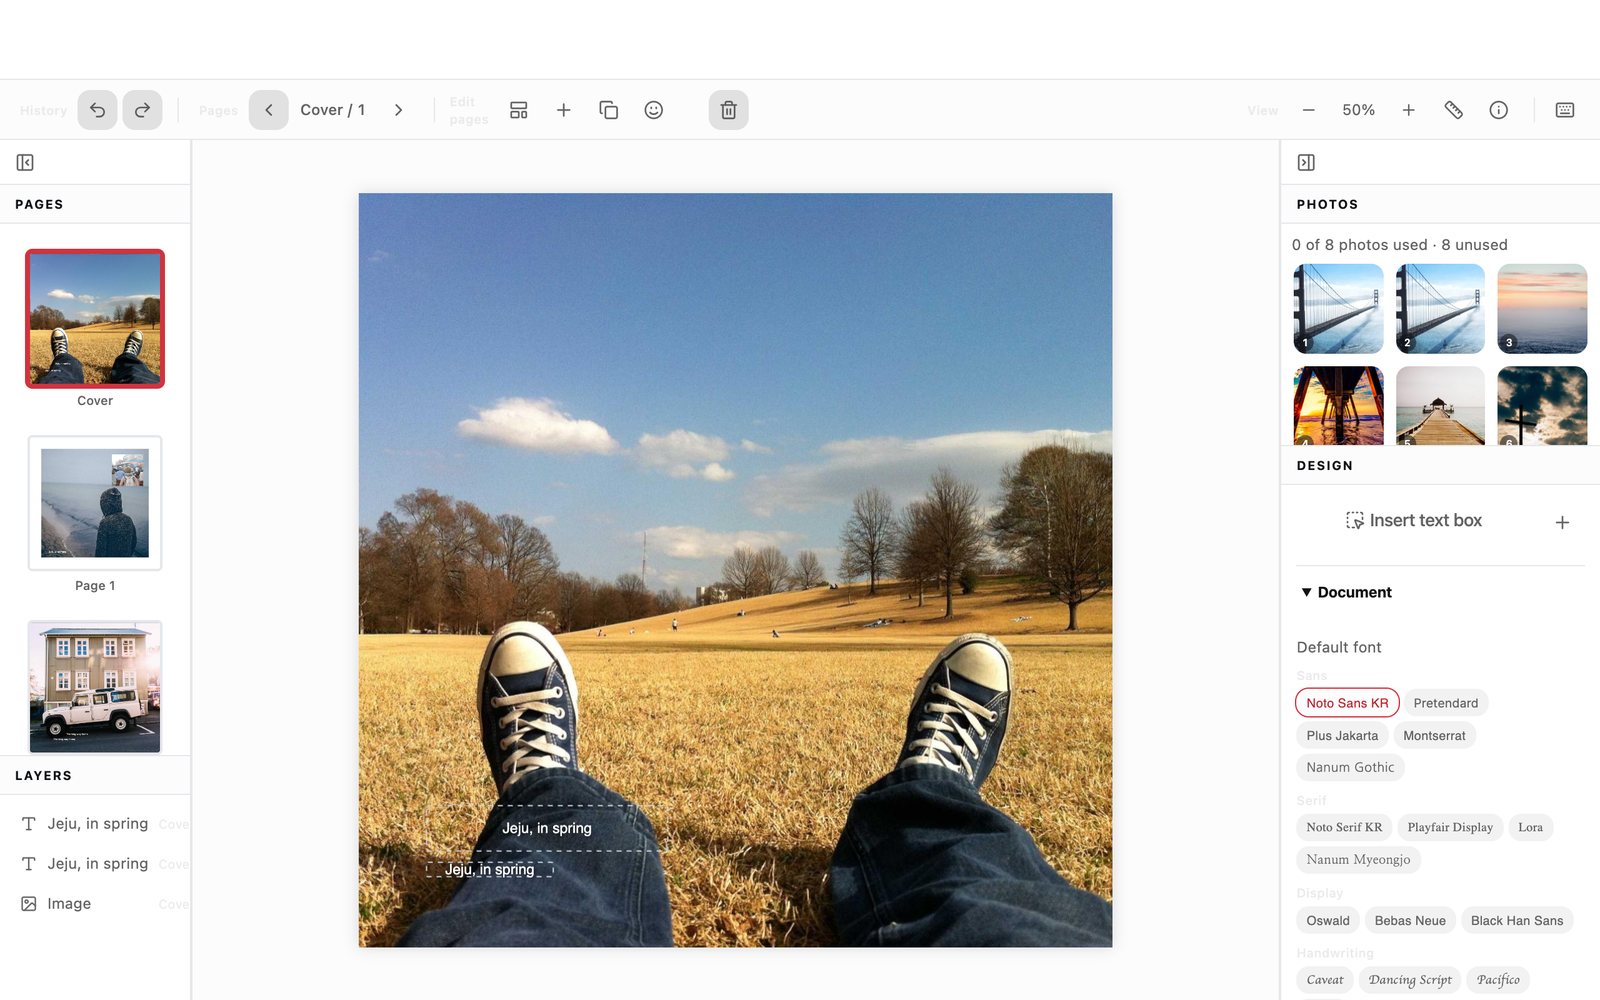Select Noto Sans KR default font

pos(1347,703)
